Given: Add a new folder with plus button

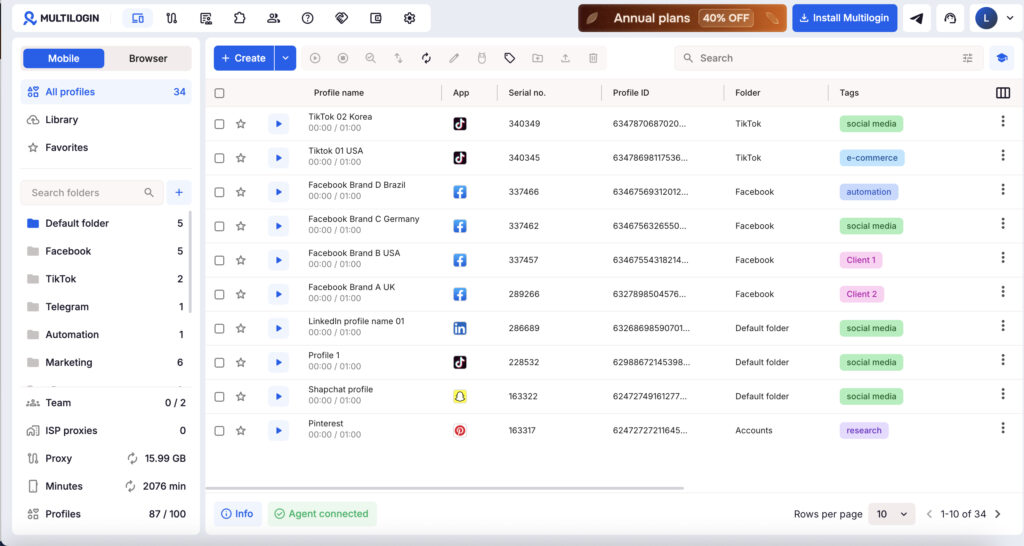Looking at the screenshot, I should click(179, 193).
